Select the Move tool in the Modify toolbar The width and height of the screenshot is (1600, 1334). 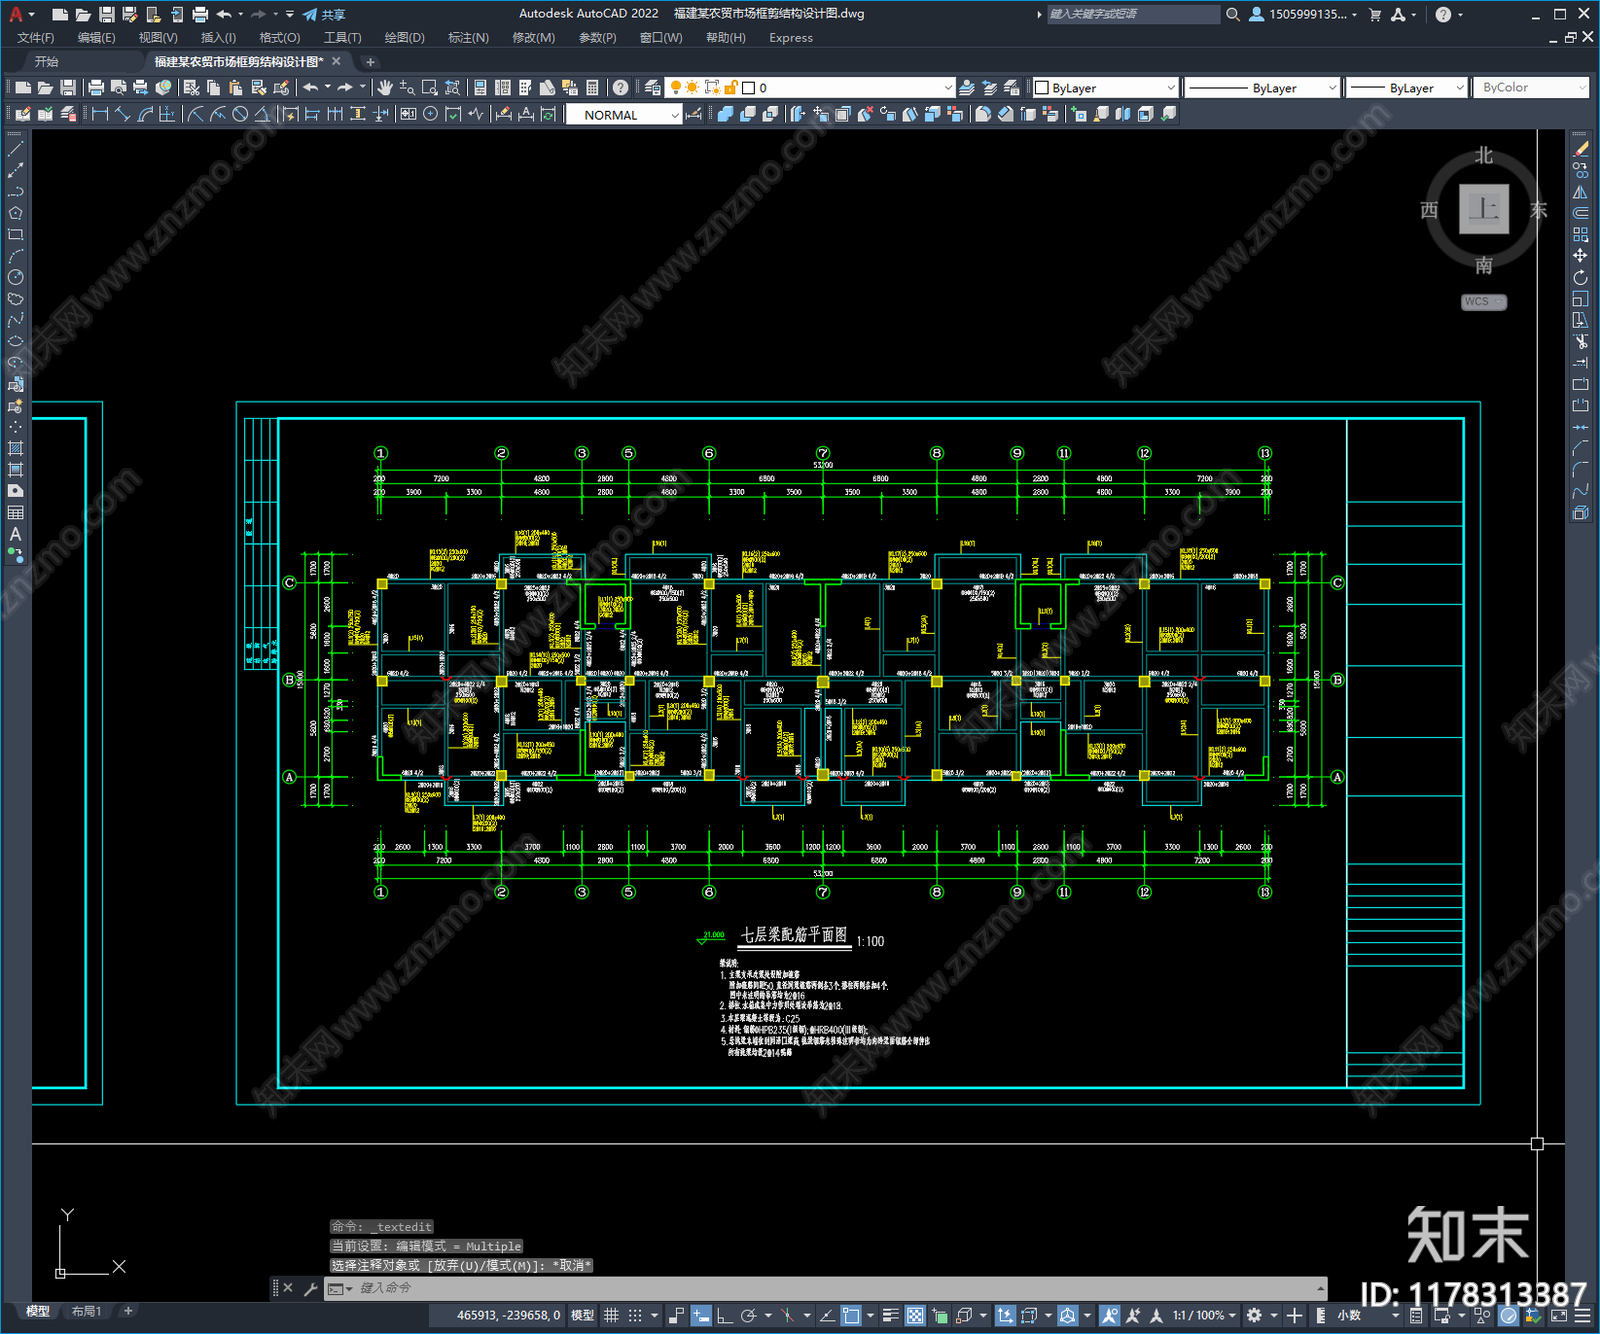[x=1580, y=256]
